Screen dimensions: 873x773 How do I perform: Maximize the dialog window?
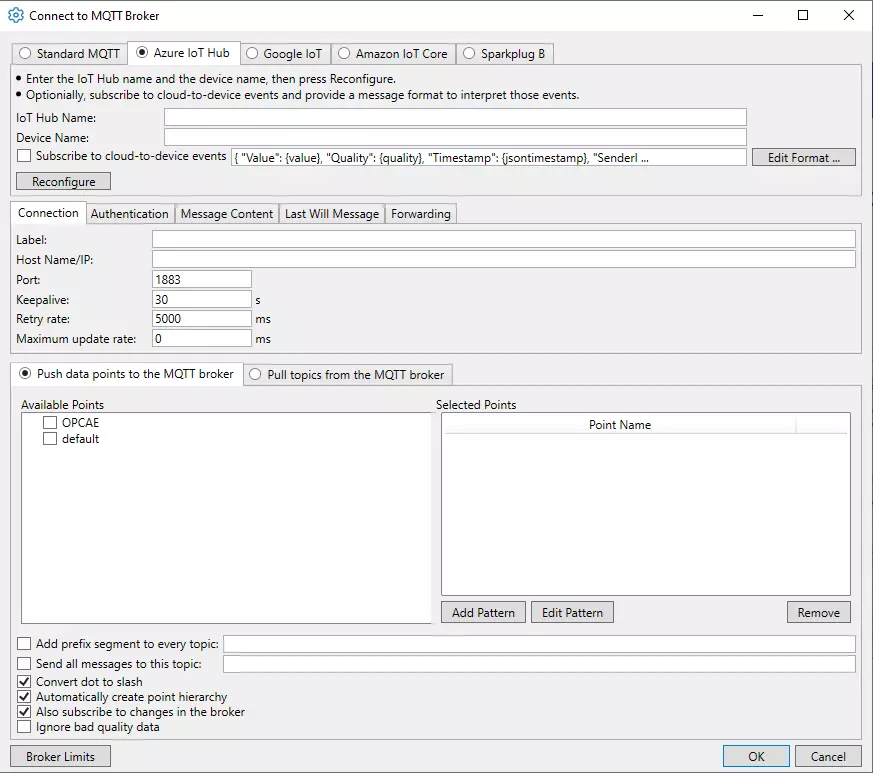coord(803,15)
